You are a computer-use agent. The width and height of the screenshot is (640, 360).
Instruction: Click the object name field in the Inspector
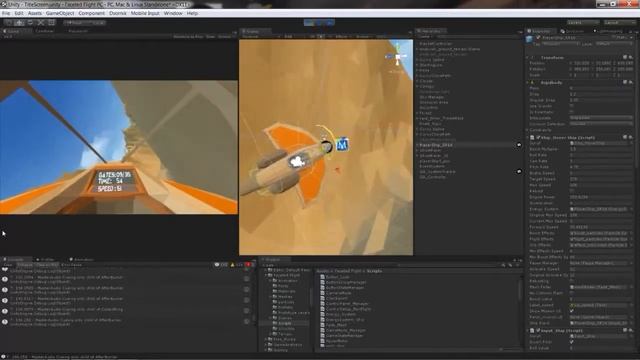pos(576,37)
